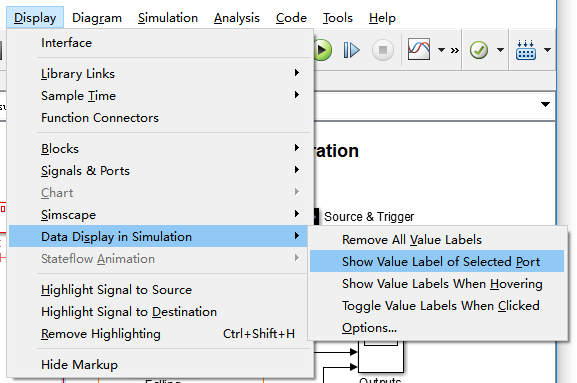Click the Stop simulation icon
The width and height of the screenshot is (577, 383).
point(383,50)
